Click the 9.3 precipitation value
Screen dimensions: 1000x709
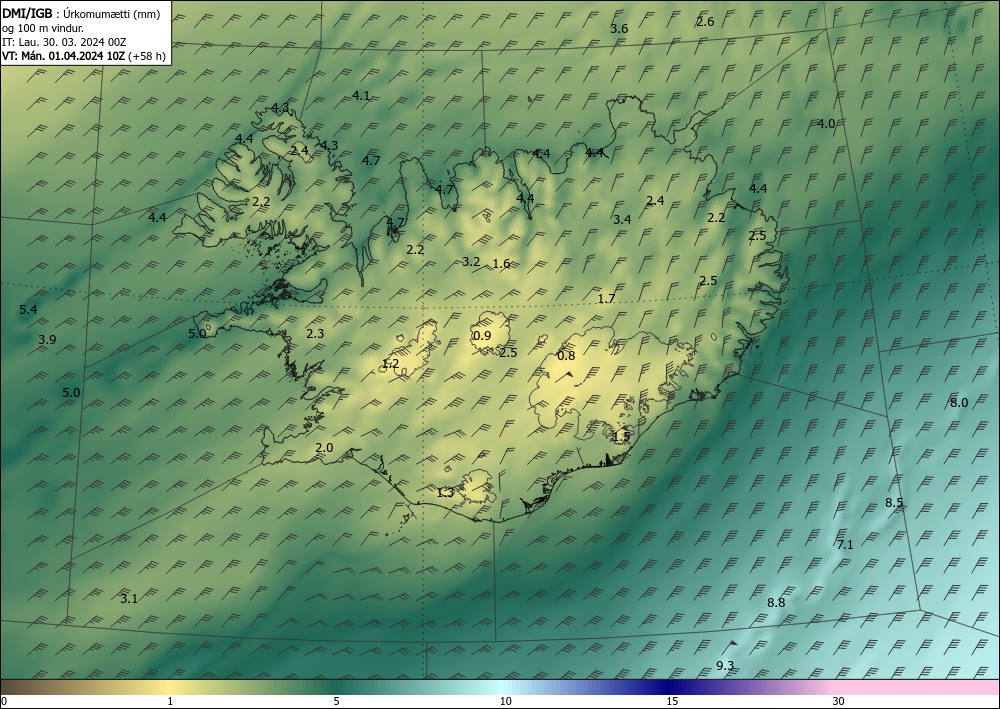click(x=724, y=666)
